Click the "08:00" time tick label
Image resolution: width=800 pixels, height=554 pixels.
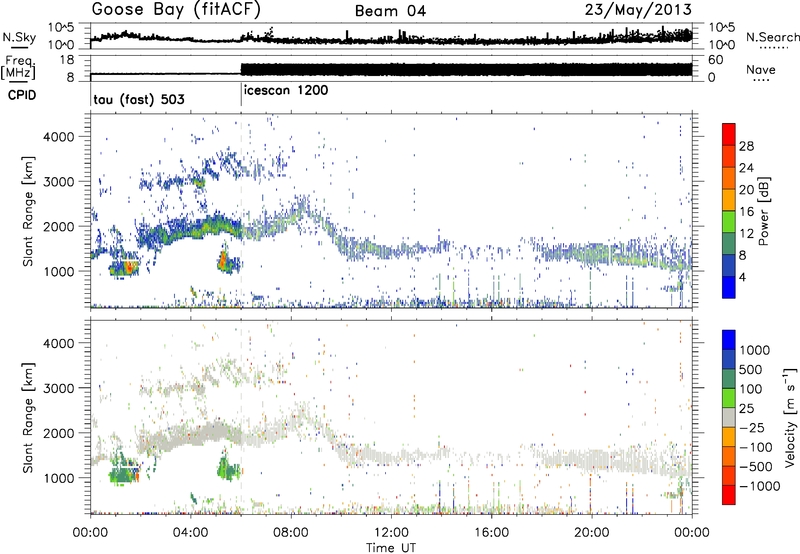[x=290, y=533]
